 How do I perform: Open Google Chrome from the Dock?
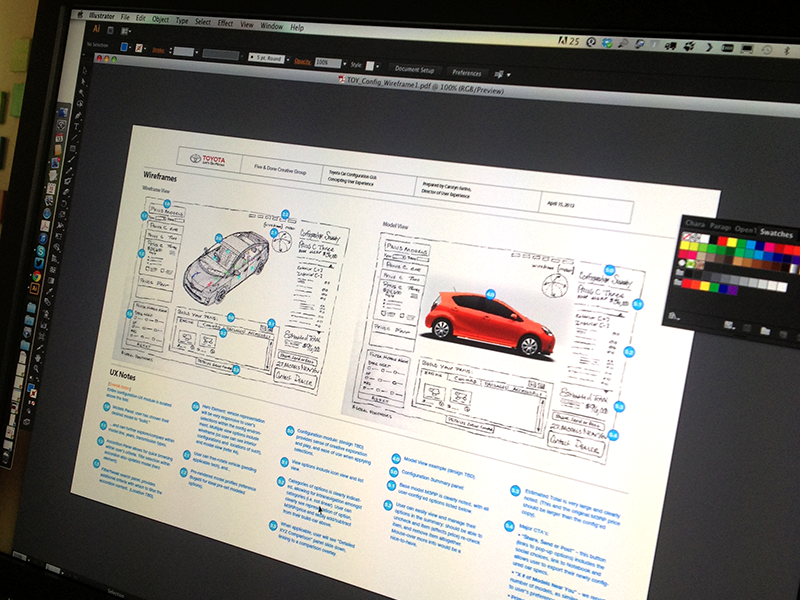pos(37,276)
